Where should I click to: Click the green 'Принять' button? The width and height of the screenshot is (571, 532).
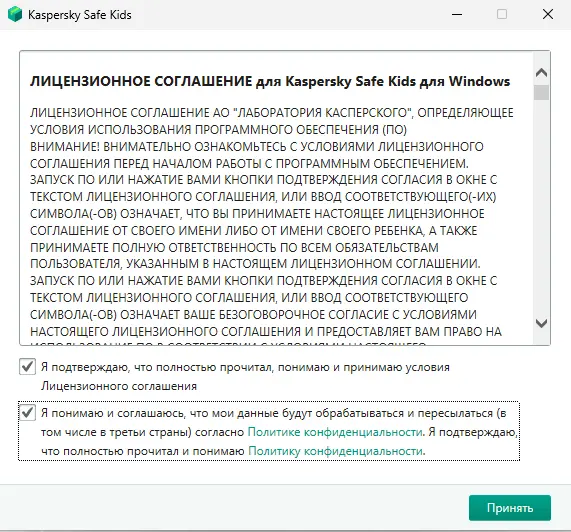point(510,508)
